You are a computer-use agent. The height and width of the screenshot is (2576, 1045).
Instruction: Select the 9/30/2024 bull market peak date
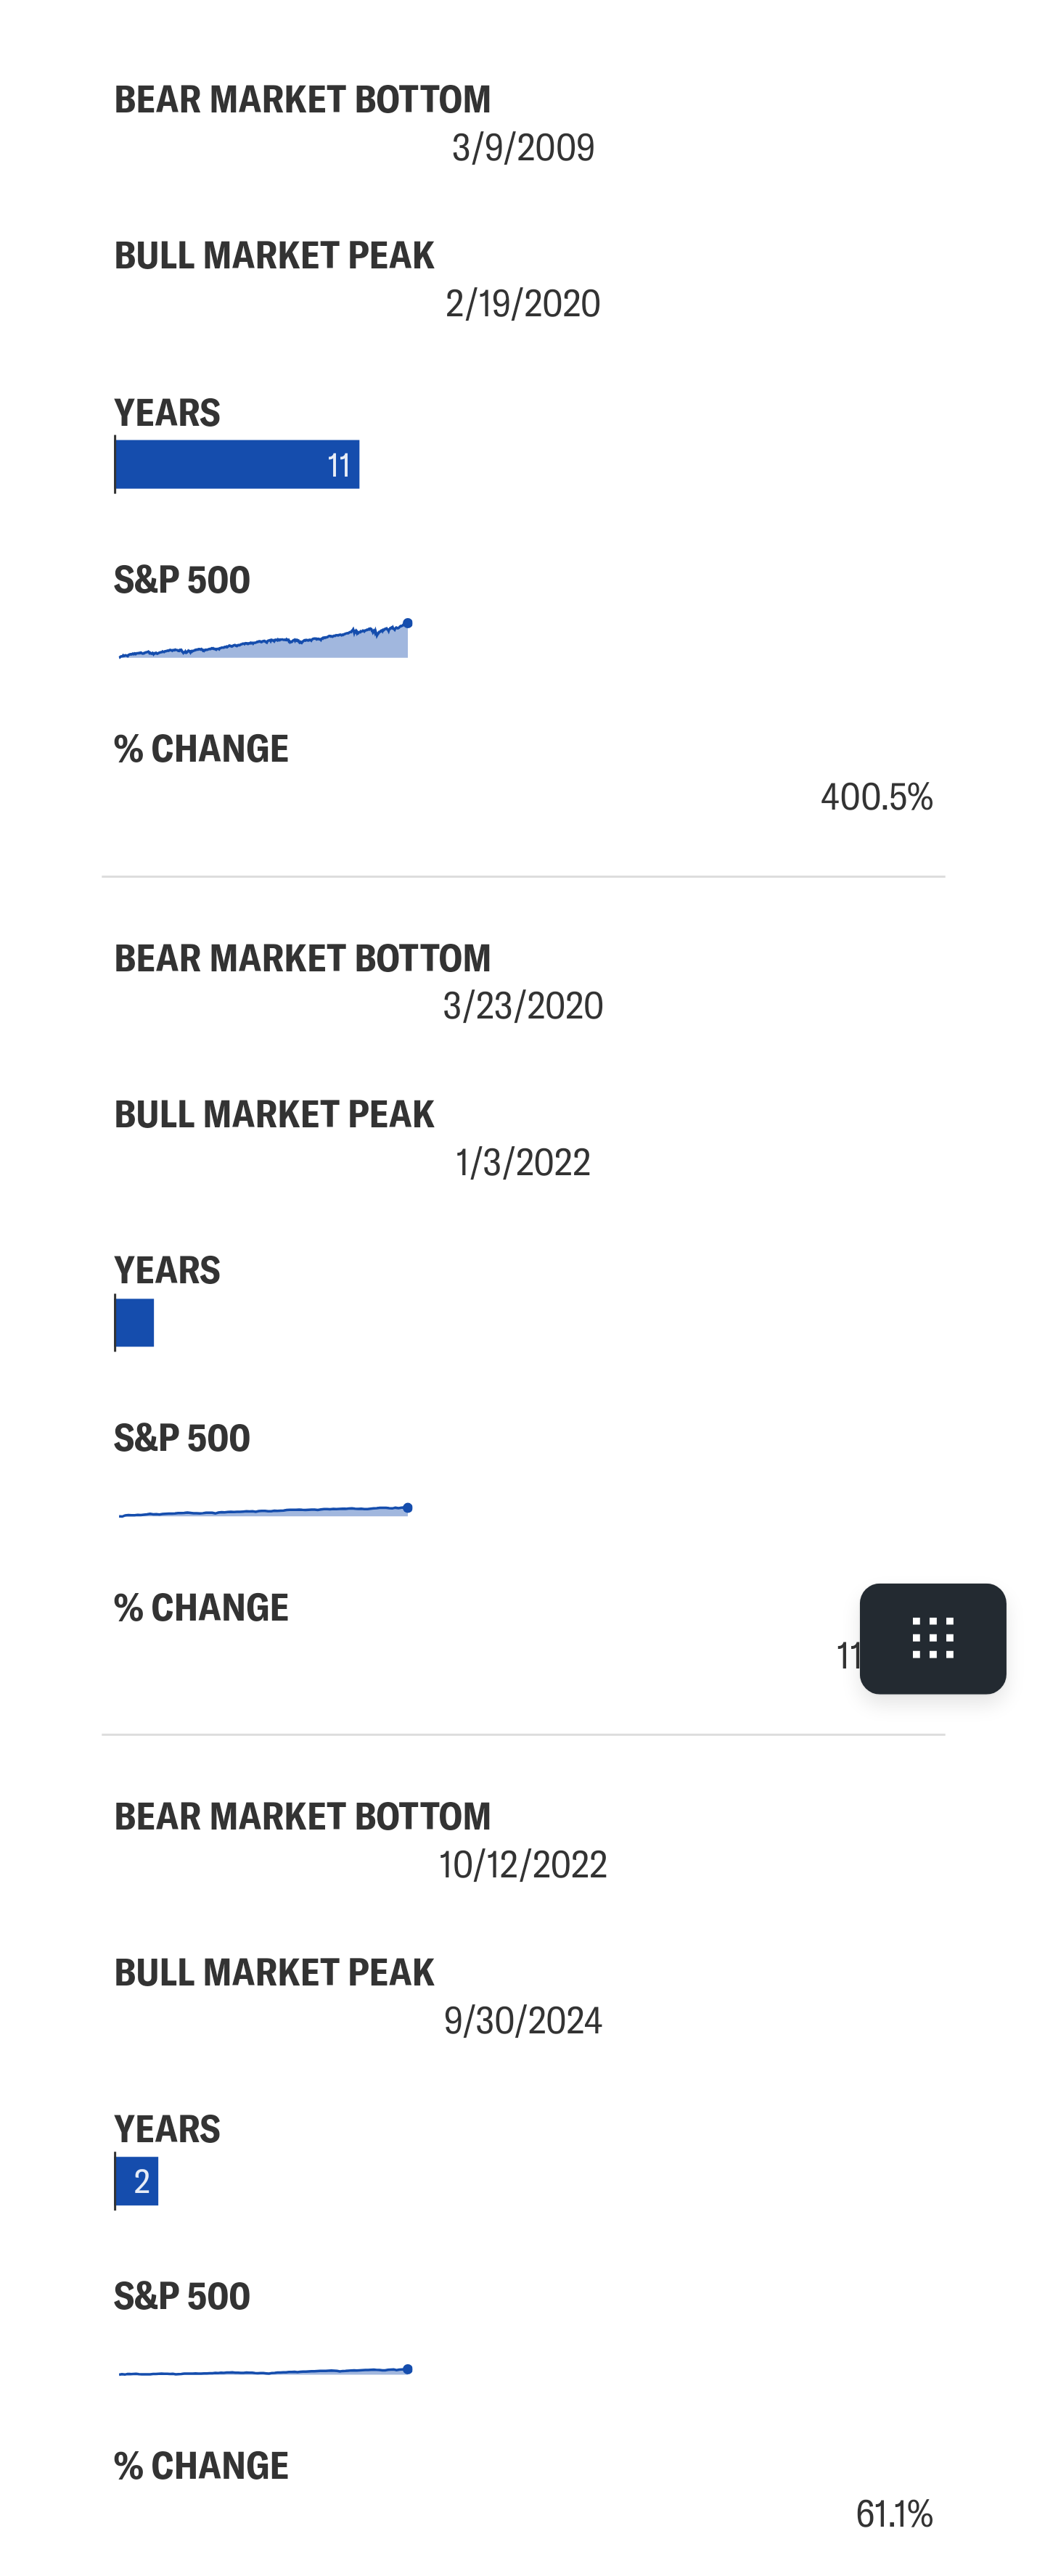523,2021
